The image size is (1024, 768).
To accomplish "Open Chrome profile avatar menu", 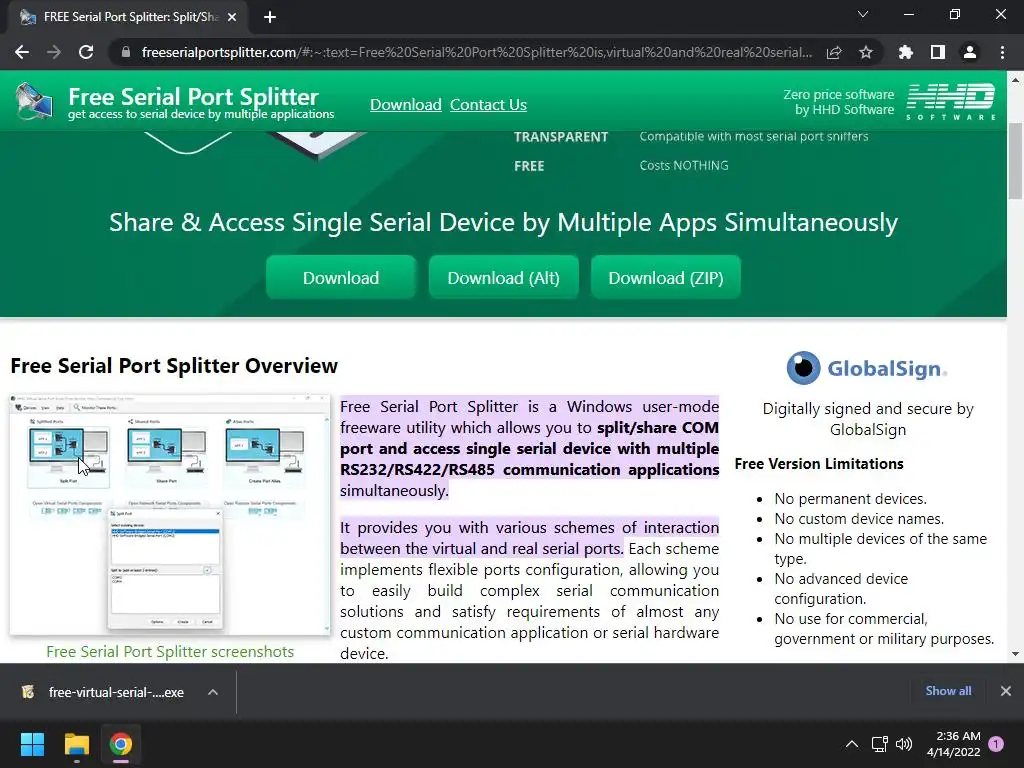I will (970, 52).
